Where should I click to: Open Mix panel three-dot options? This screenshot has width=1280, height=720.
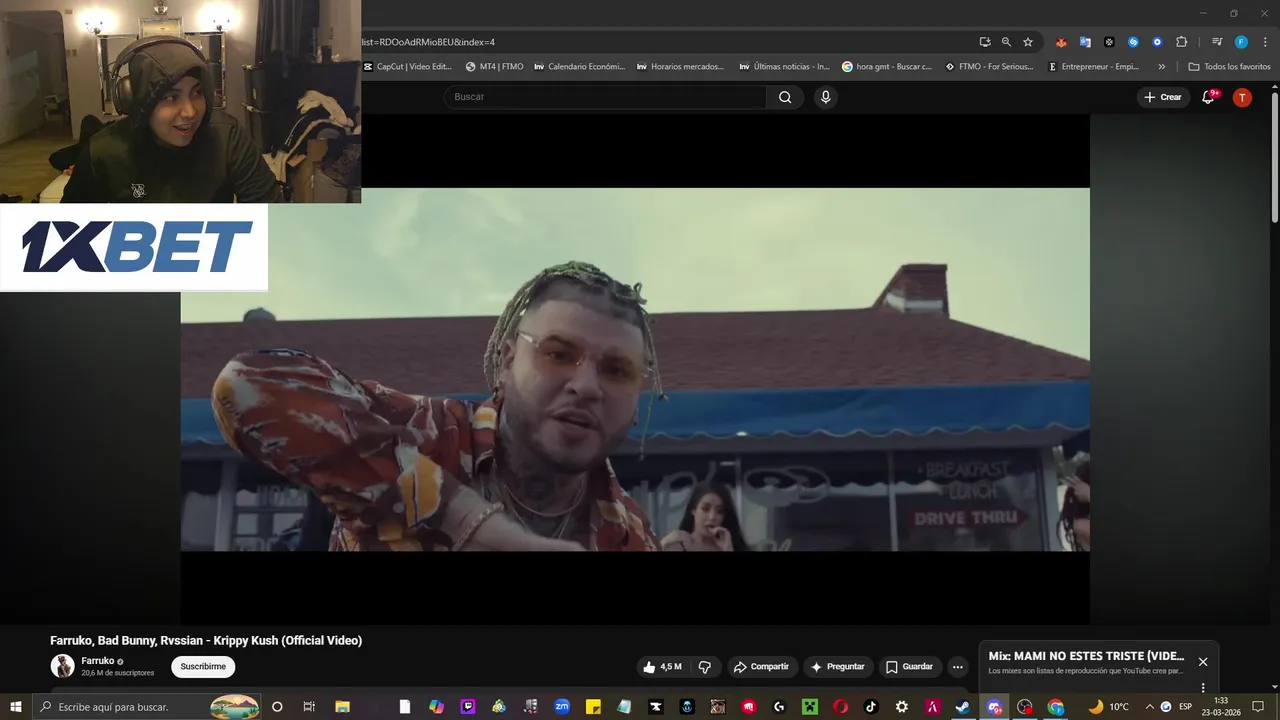click(x=1203, y=688)
